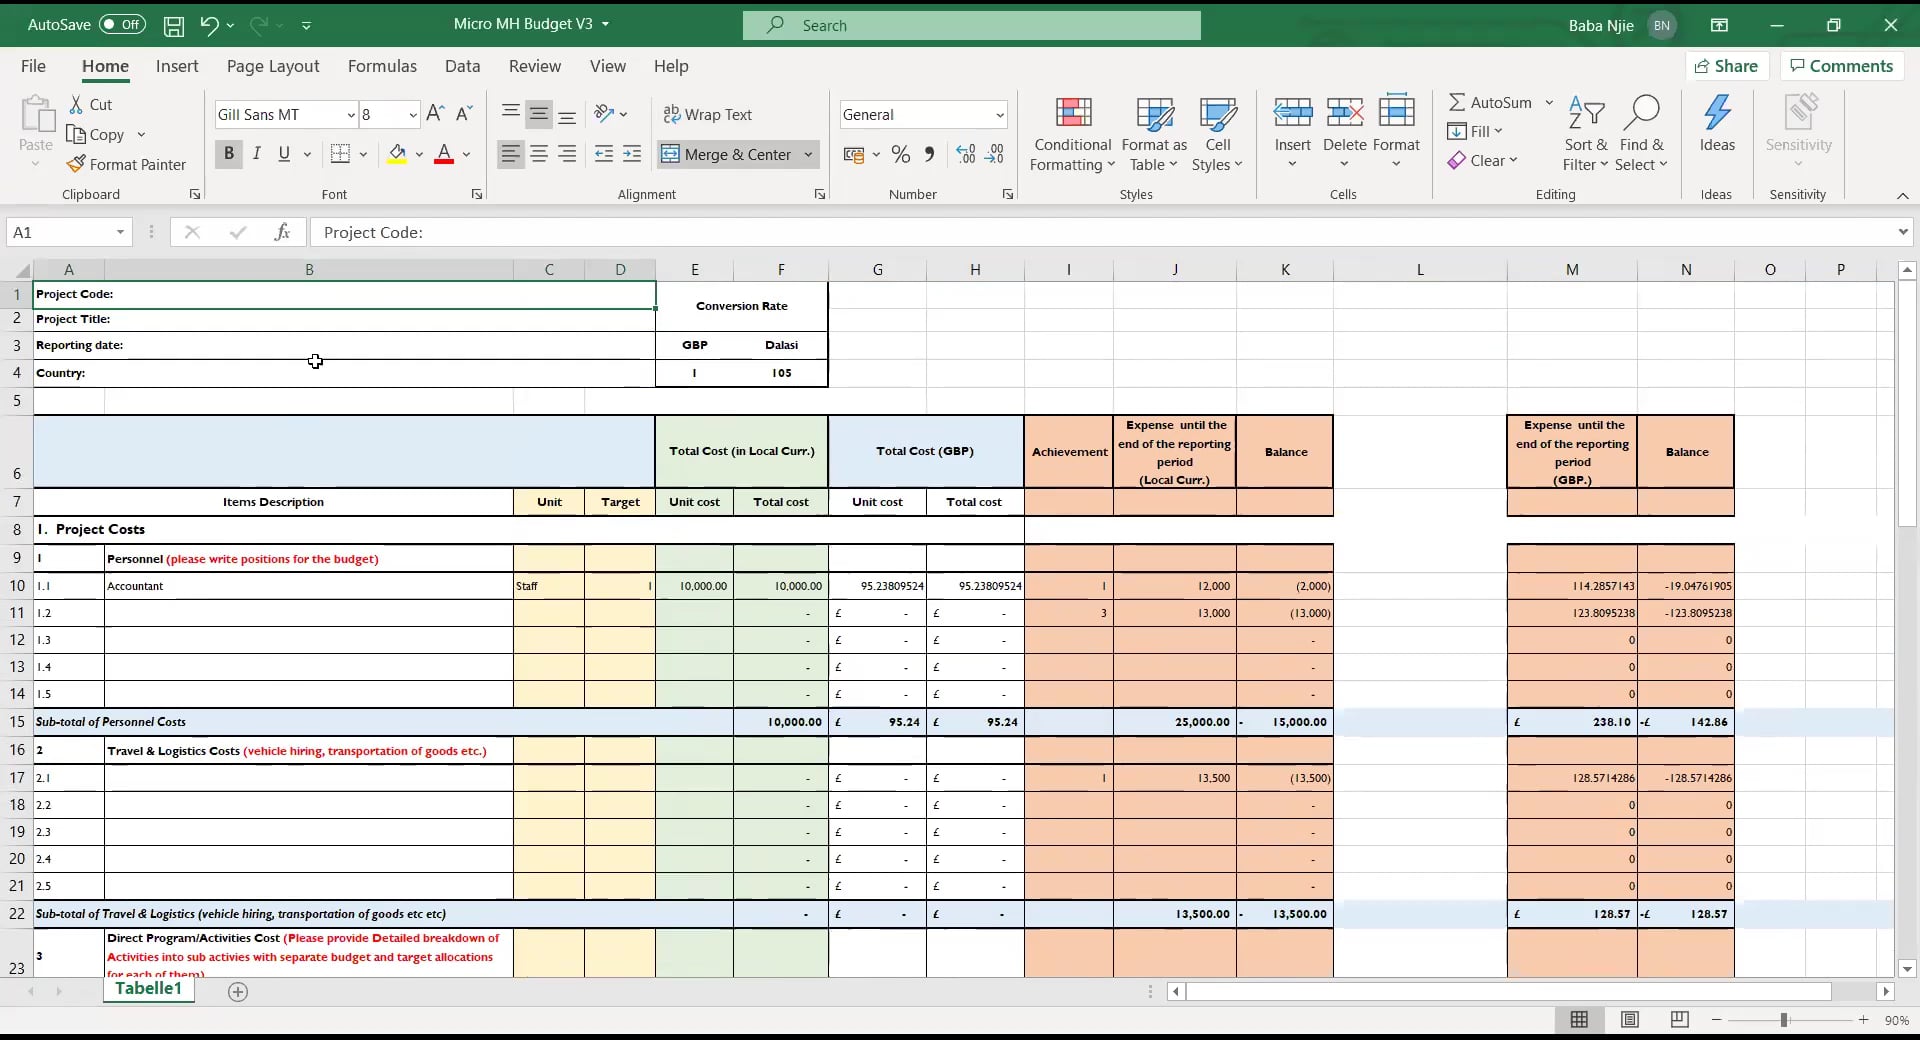
Task: Toggle AutoSave off
Action: pyautogui.click(x=122, y=25)
